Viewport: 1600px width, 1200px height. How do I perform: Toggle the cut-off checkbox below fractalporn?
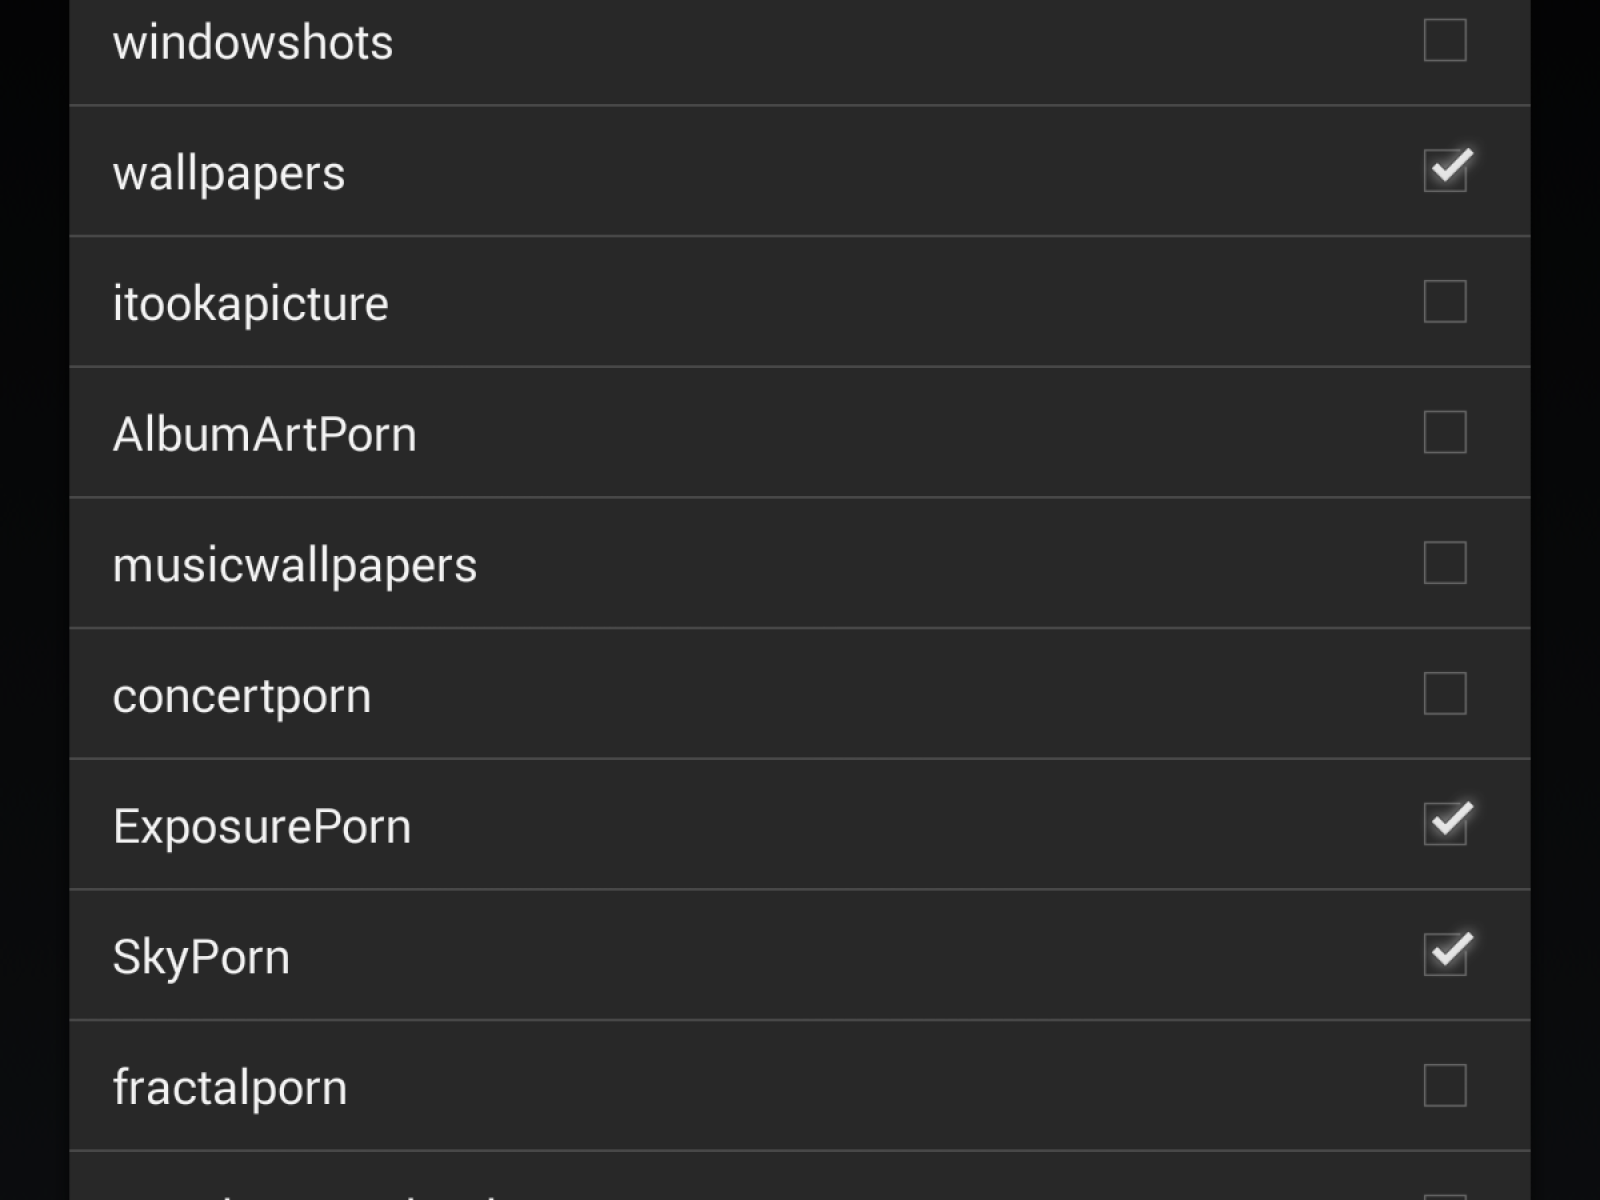[x=1444, y=1194]
